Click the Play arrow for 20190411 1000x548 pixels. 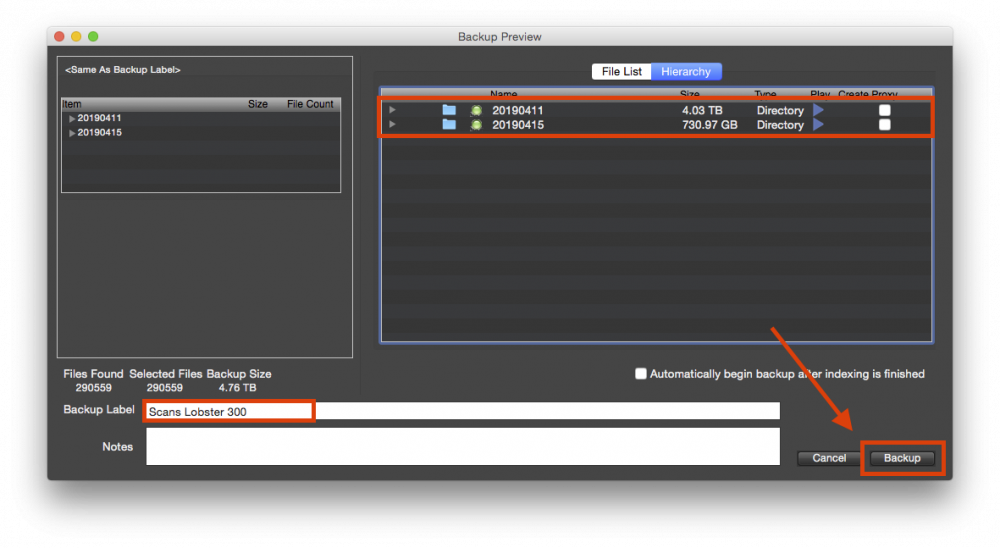[818, 110]
